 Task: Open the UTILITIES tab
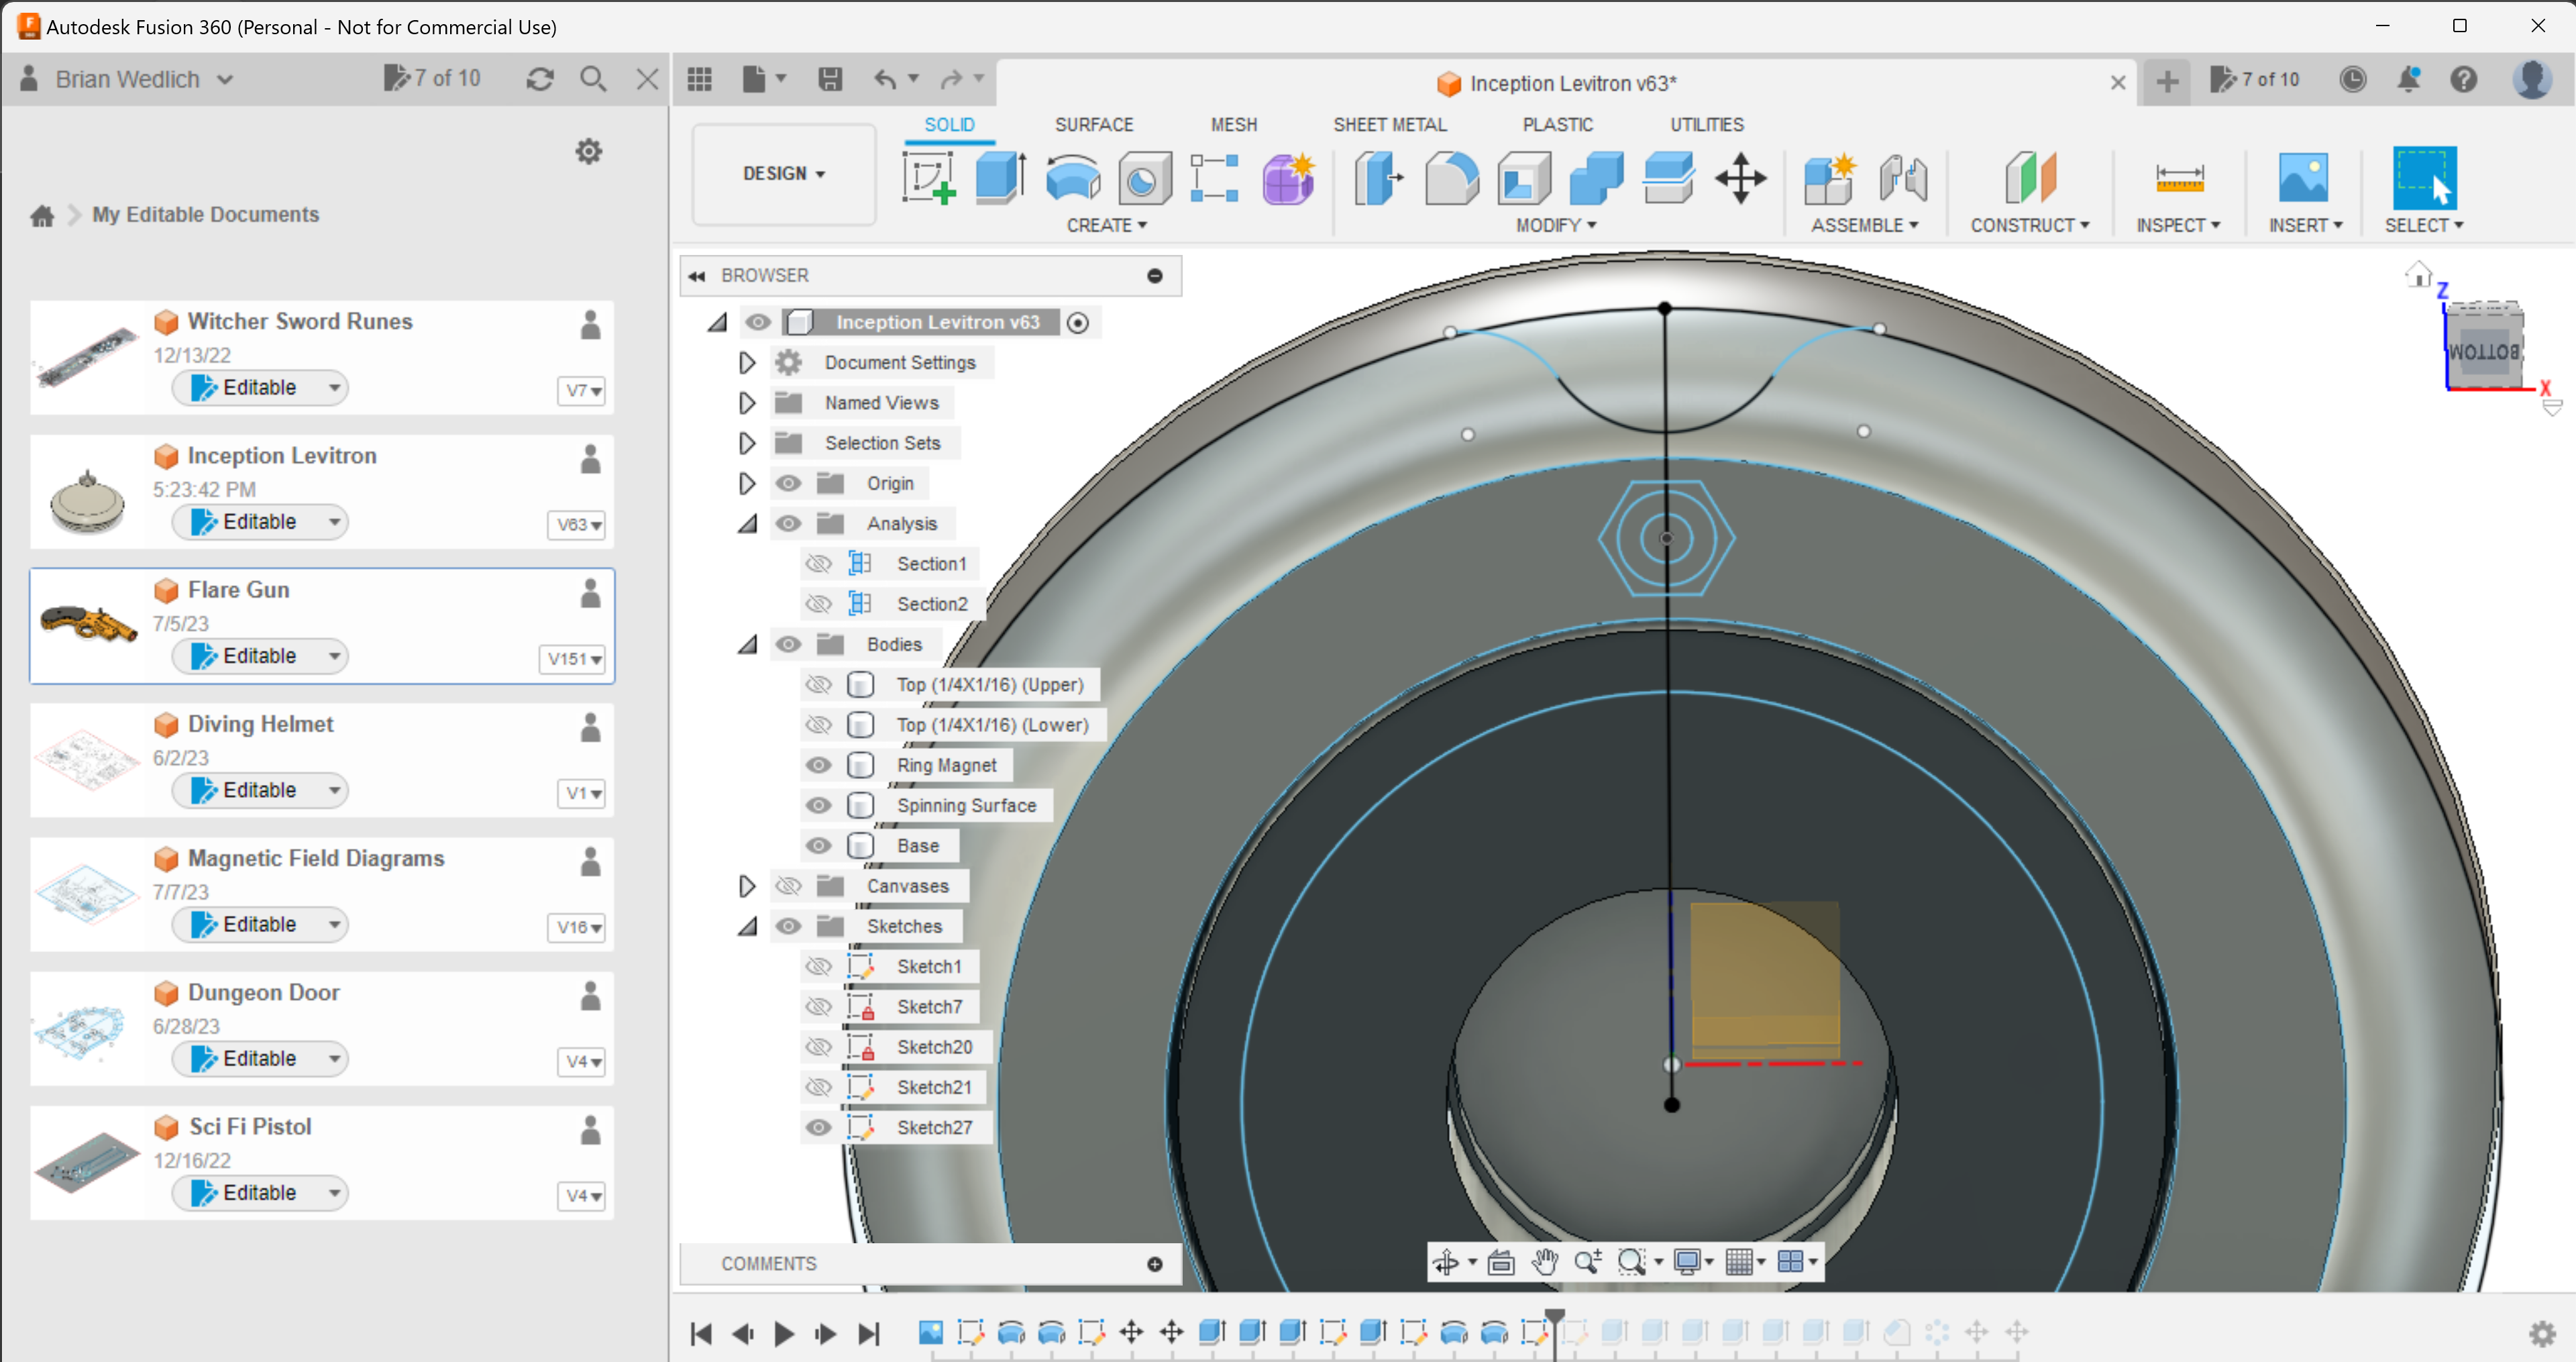[1707, 124]
